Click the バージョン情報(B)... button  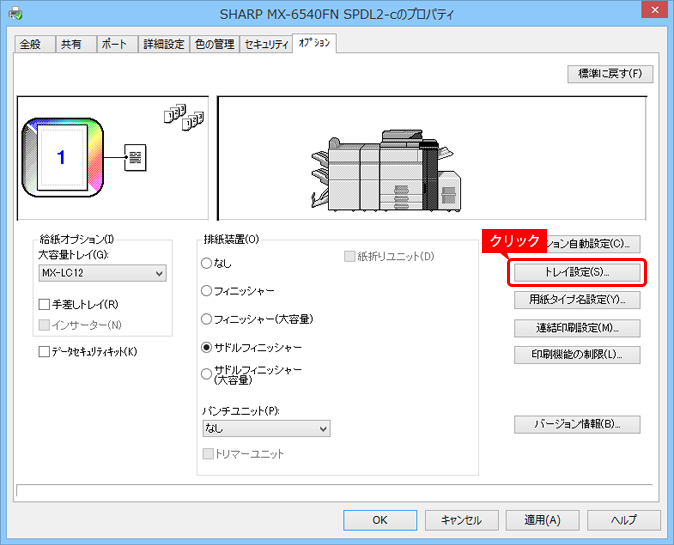click(x=577, y=424)
